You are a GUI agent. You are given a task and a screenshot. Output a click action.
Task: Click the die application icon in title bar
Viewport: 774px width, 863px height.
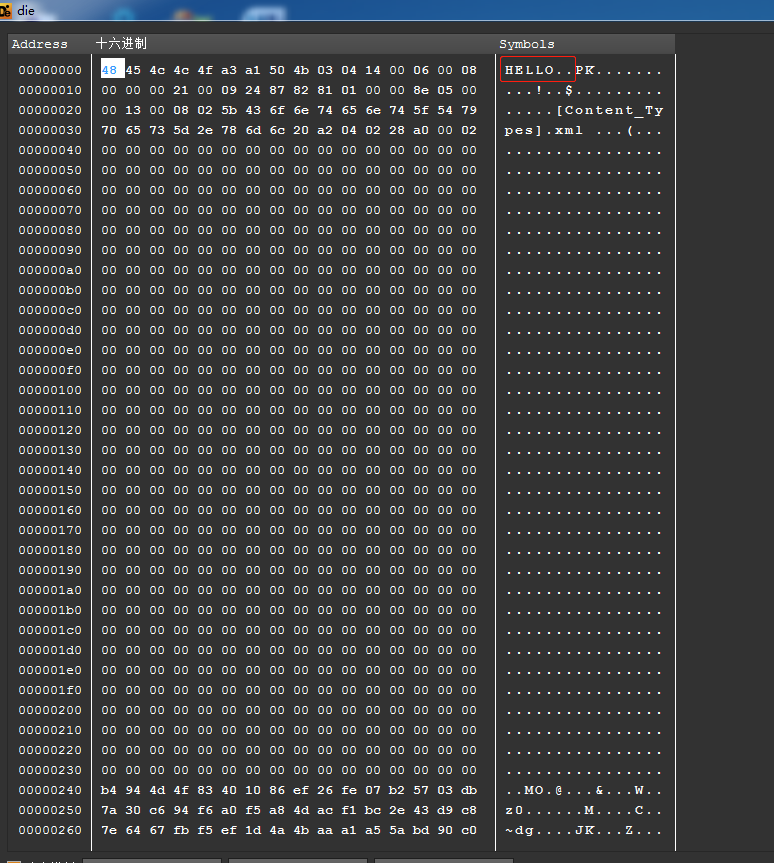[x=6, y=9]
